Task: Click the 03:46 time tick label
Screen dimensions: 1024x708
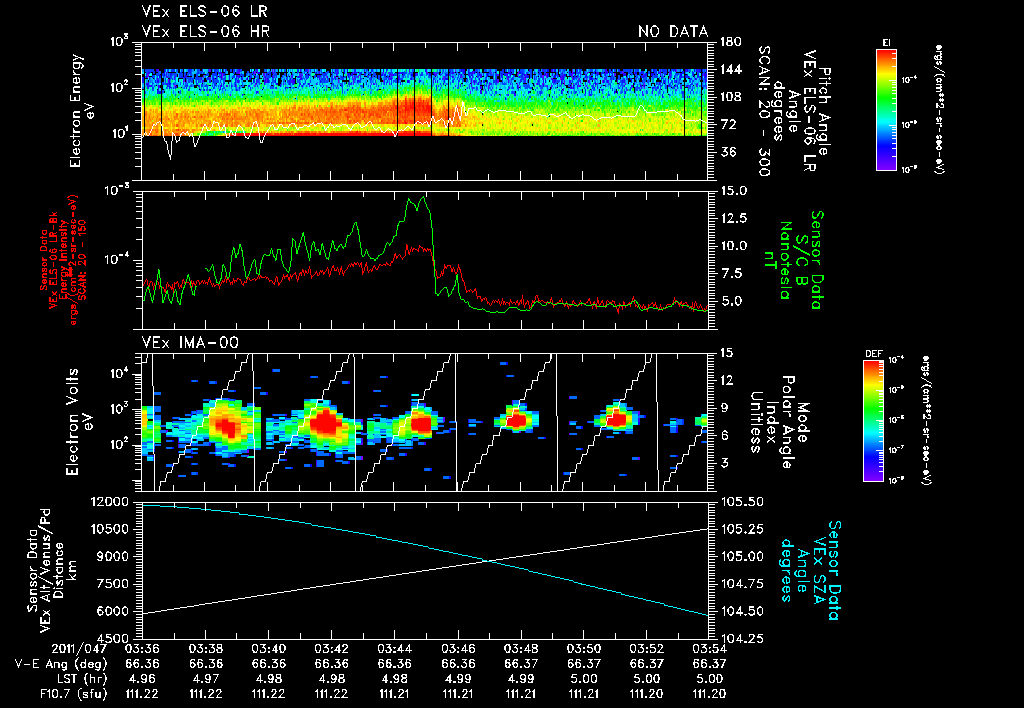Action: click(457, 649)
